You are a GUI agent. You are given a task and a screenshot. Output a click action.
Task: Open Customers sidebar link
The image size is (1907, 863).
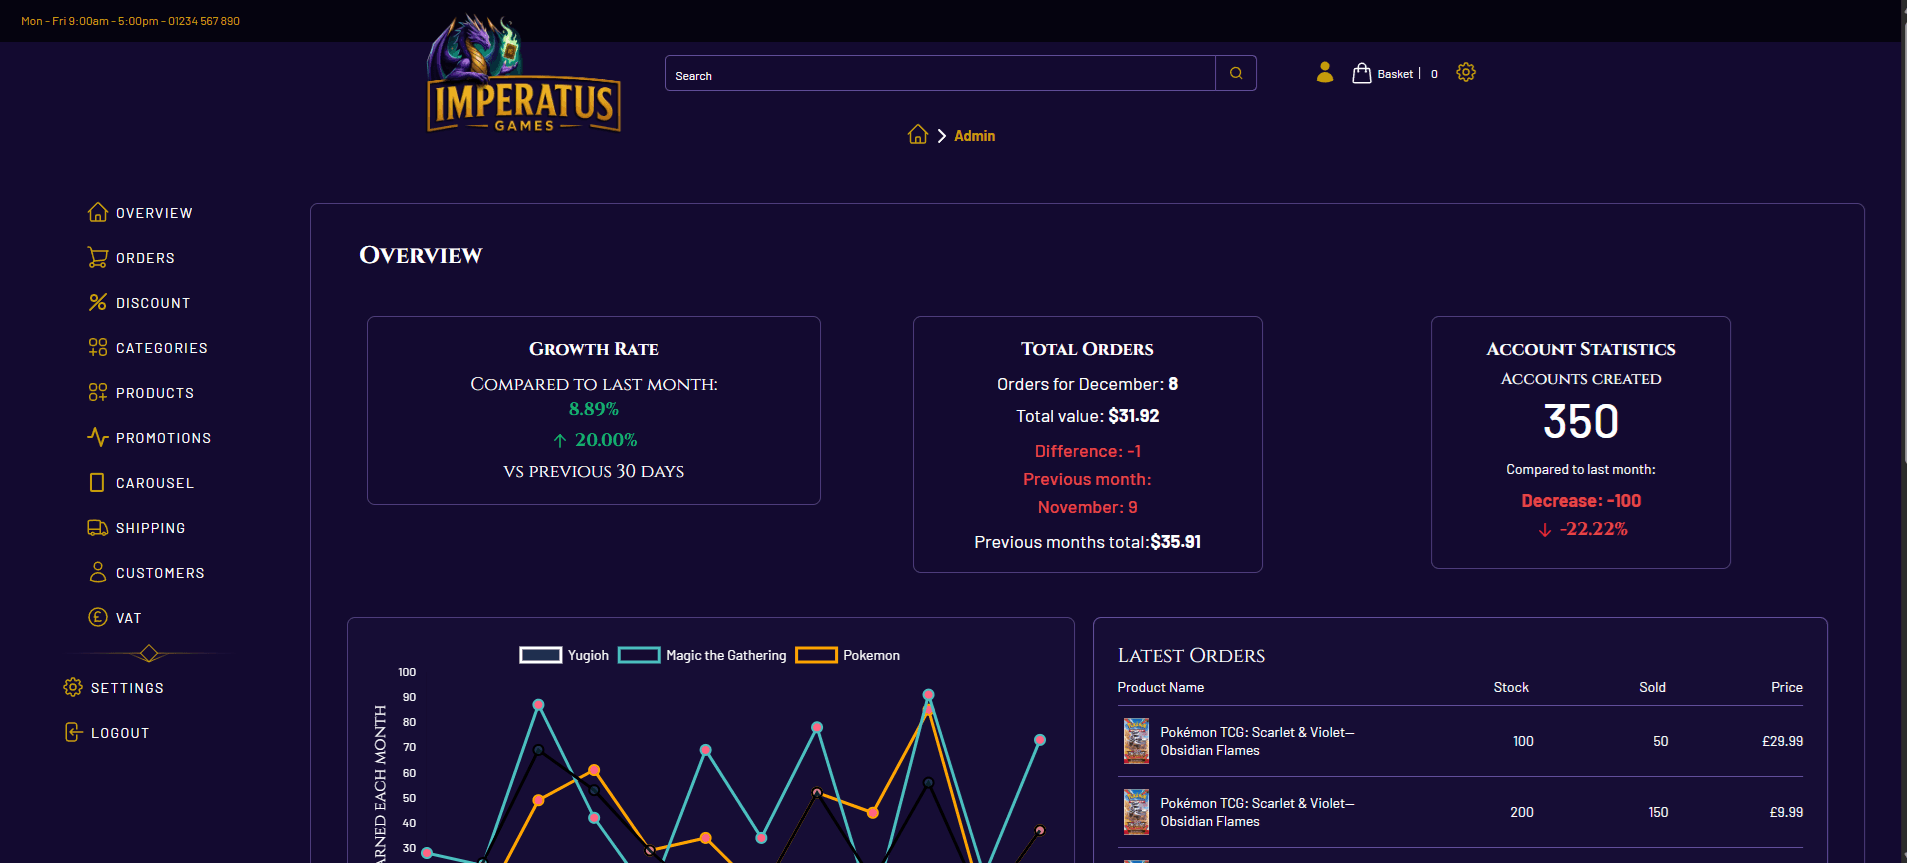pos(160,573)
